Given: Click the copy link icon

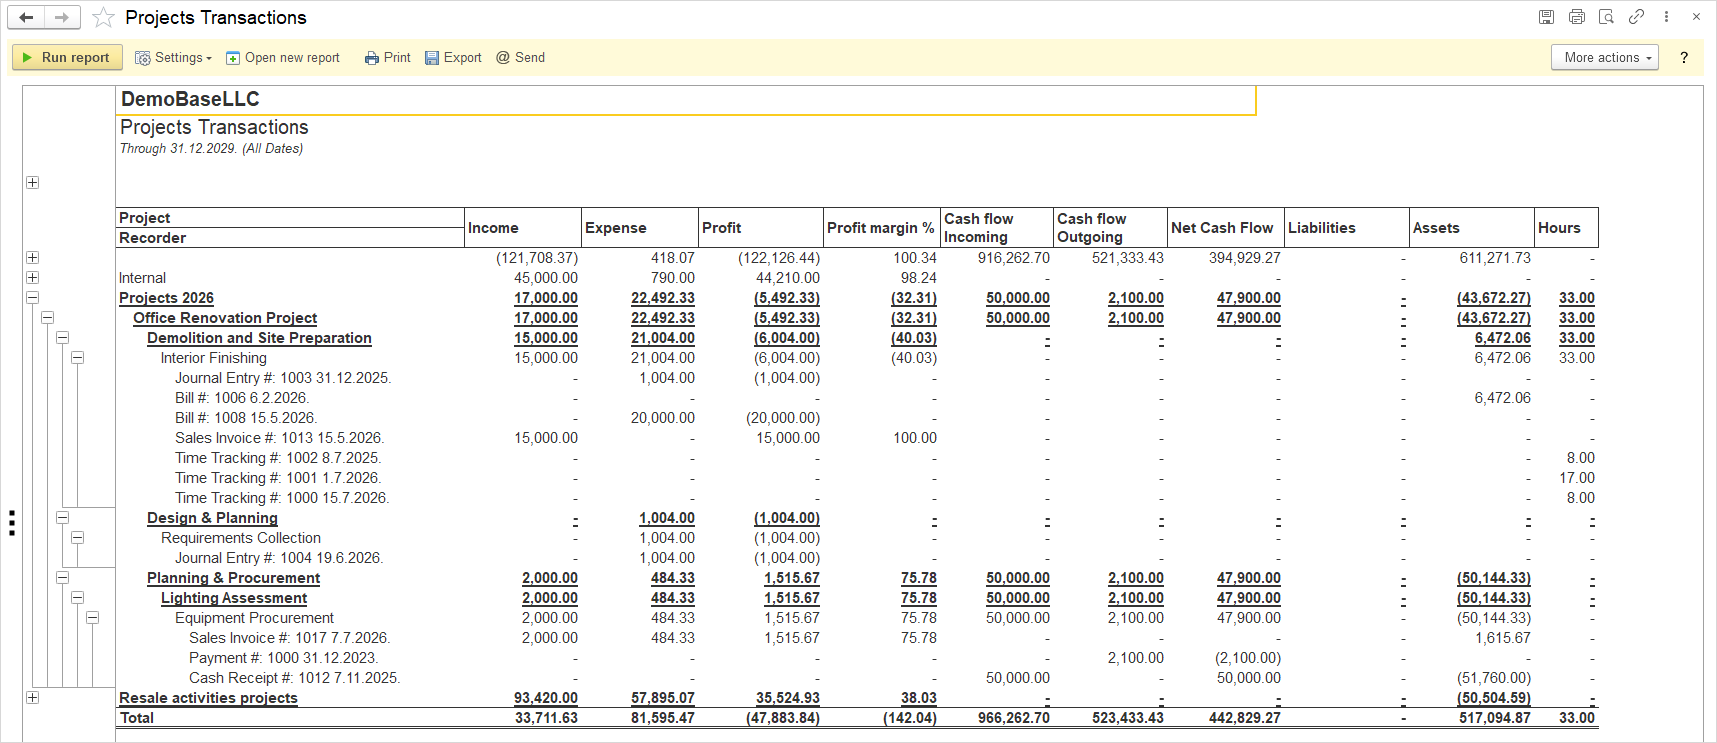Looking at the screenshot, I should point(1636,17).
